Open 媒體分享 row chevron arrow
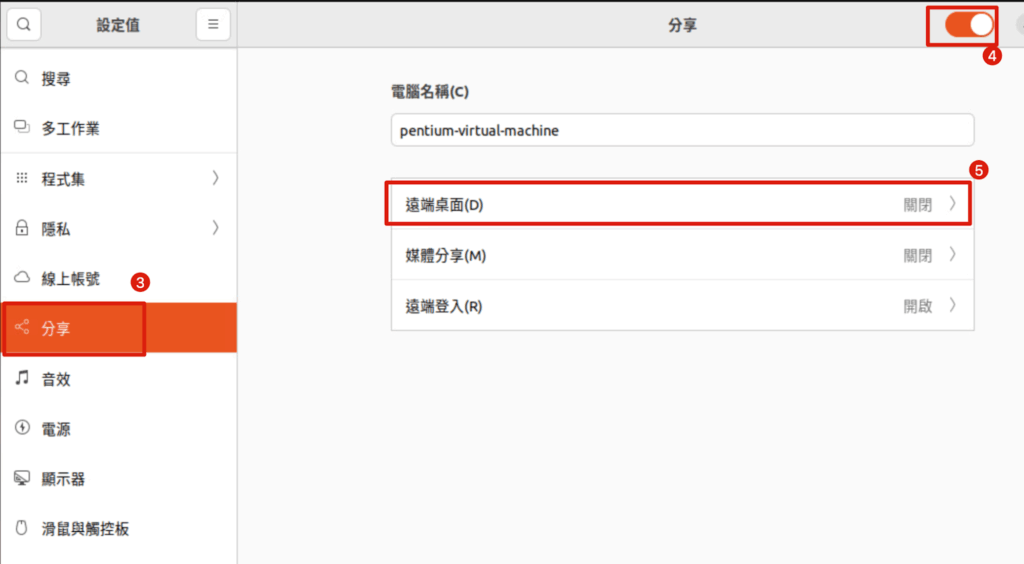Image resolution: width=1024 pixels, height=564 pixels. pyautogui.click(x=952, y=255)
